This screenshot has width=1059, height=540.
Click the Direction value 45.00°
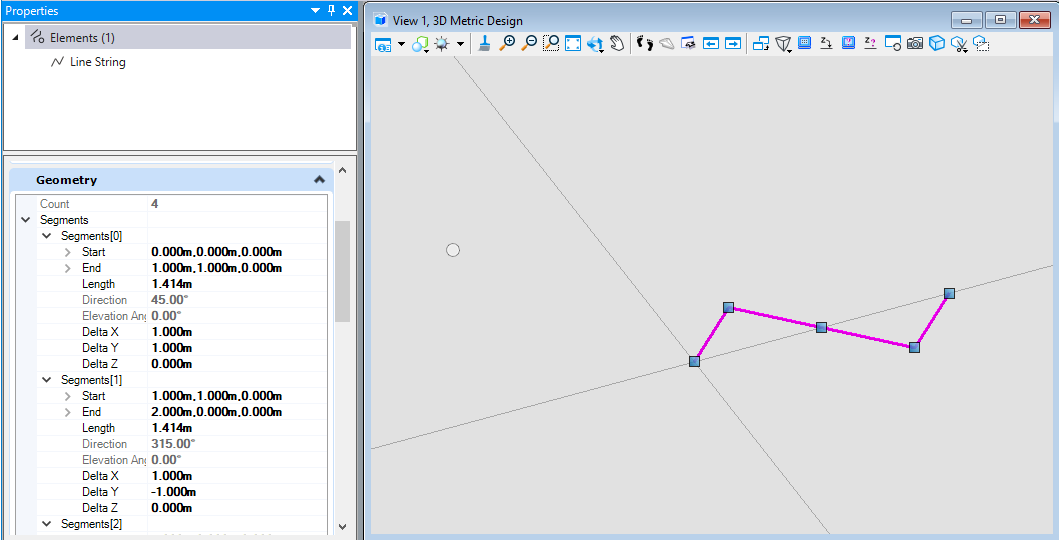click(x=169, y=300)
